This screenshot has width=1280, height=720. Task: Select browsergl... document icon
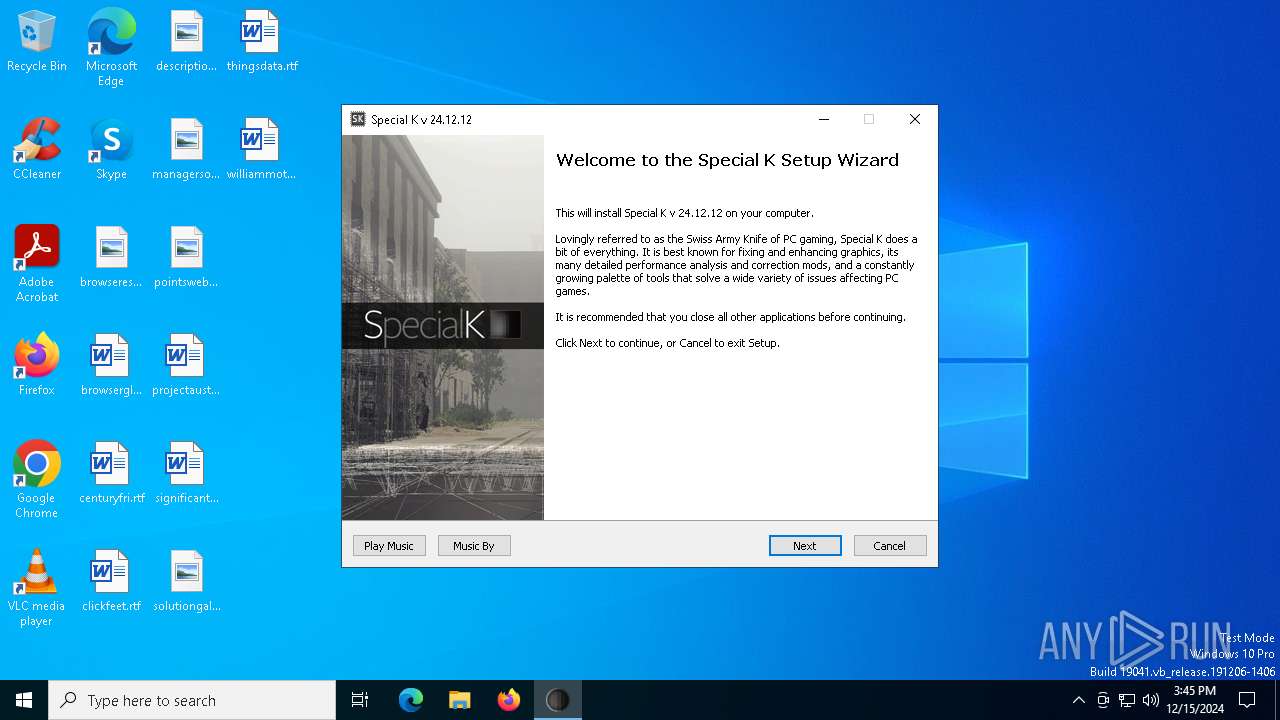pyautogui.click(x=111, y=365)
